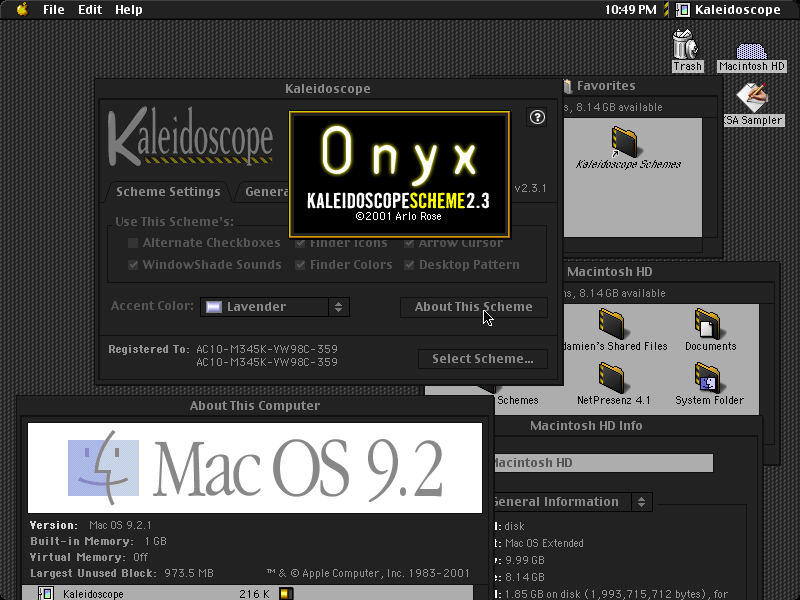800x600 pixels.
Task: Switch to the General tab
Action: pos(266,192)
